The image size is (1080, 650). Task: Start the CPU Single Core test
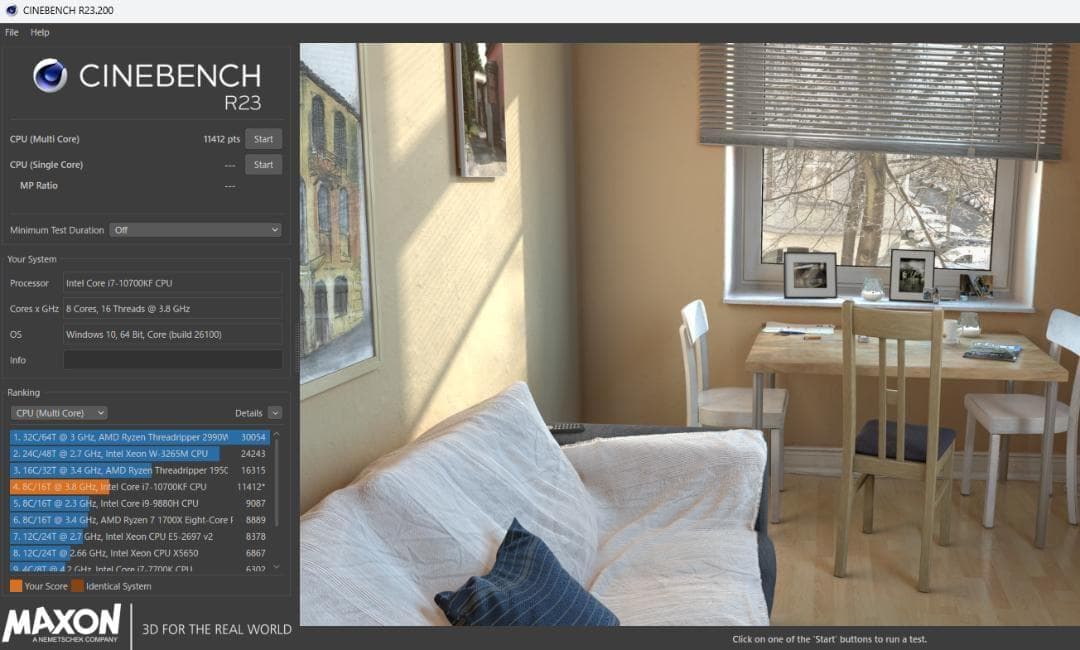click(263, 165)
